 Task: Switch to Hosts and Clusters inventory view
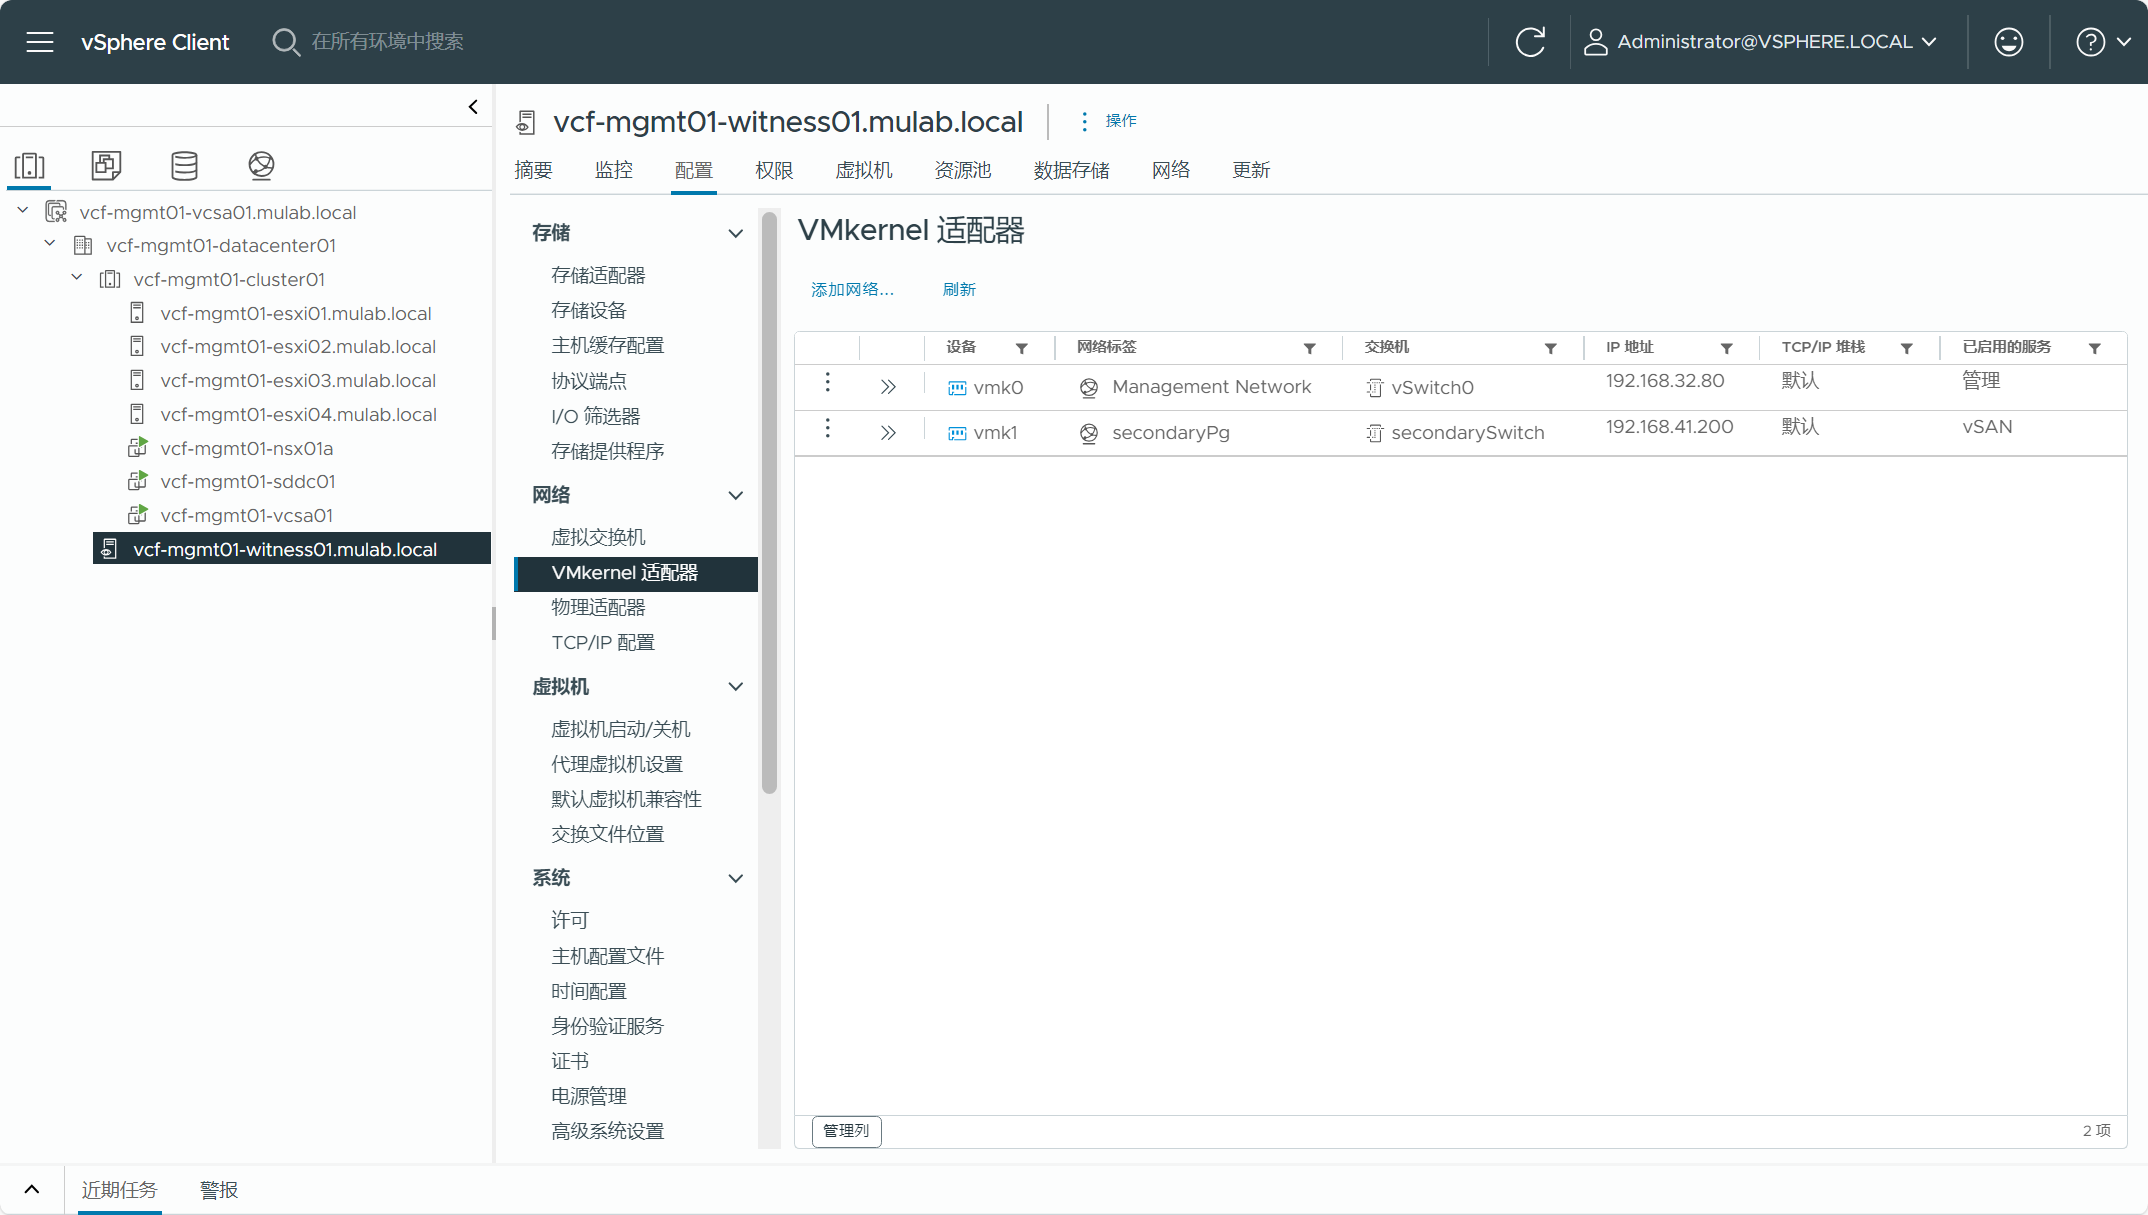tap(30, 166)
